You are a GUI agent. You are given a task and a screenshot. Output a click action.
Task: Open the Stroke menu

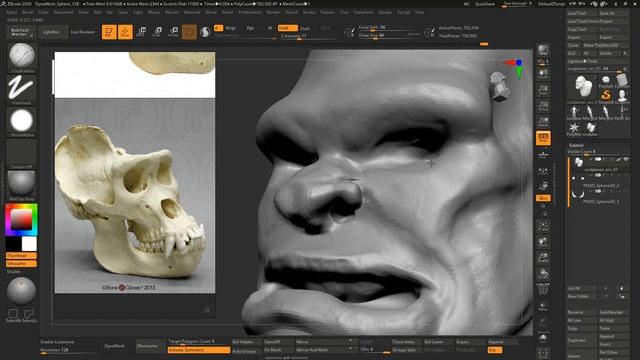[x=309, y=12]
